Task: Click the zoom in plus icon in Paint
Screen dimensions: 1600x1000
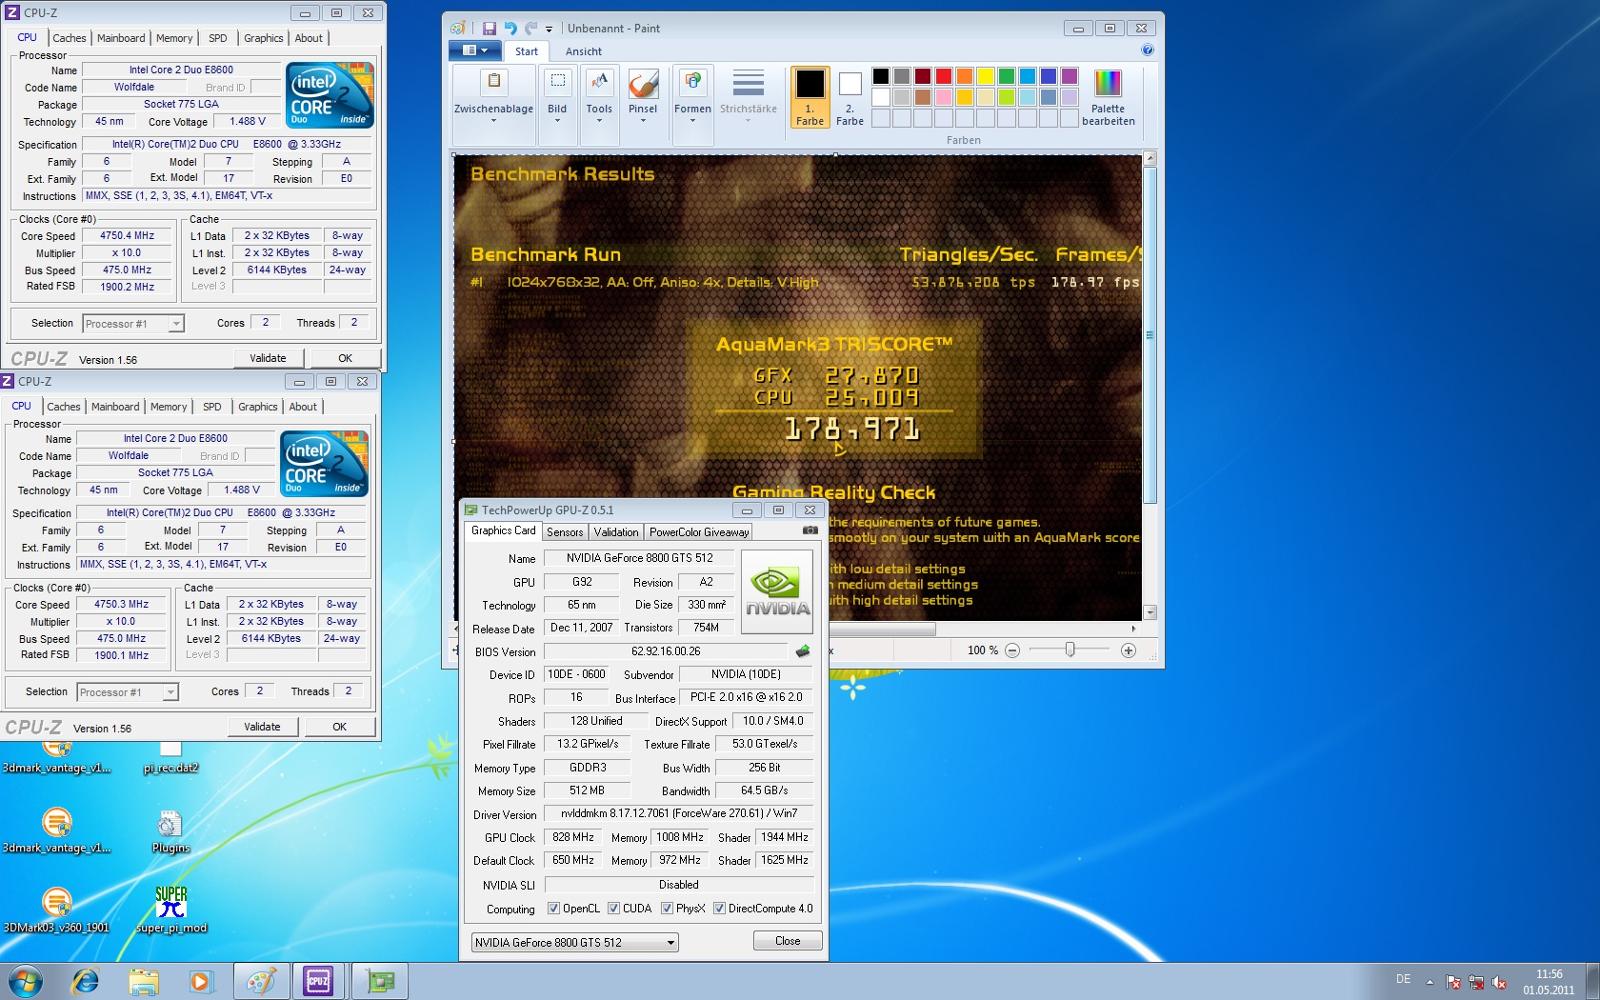Action: point(1128,650)
